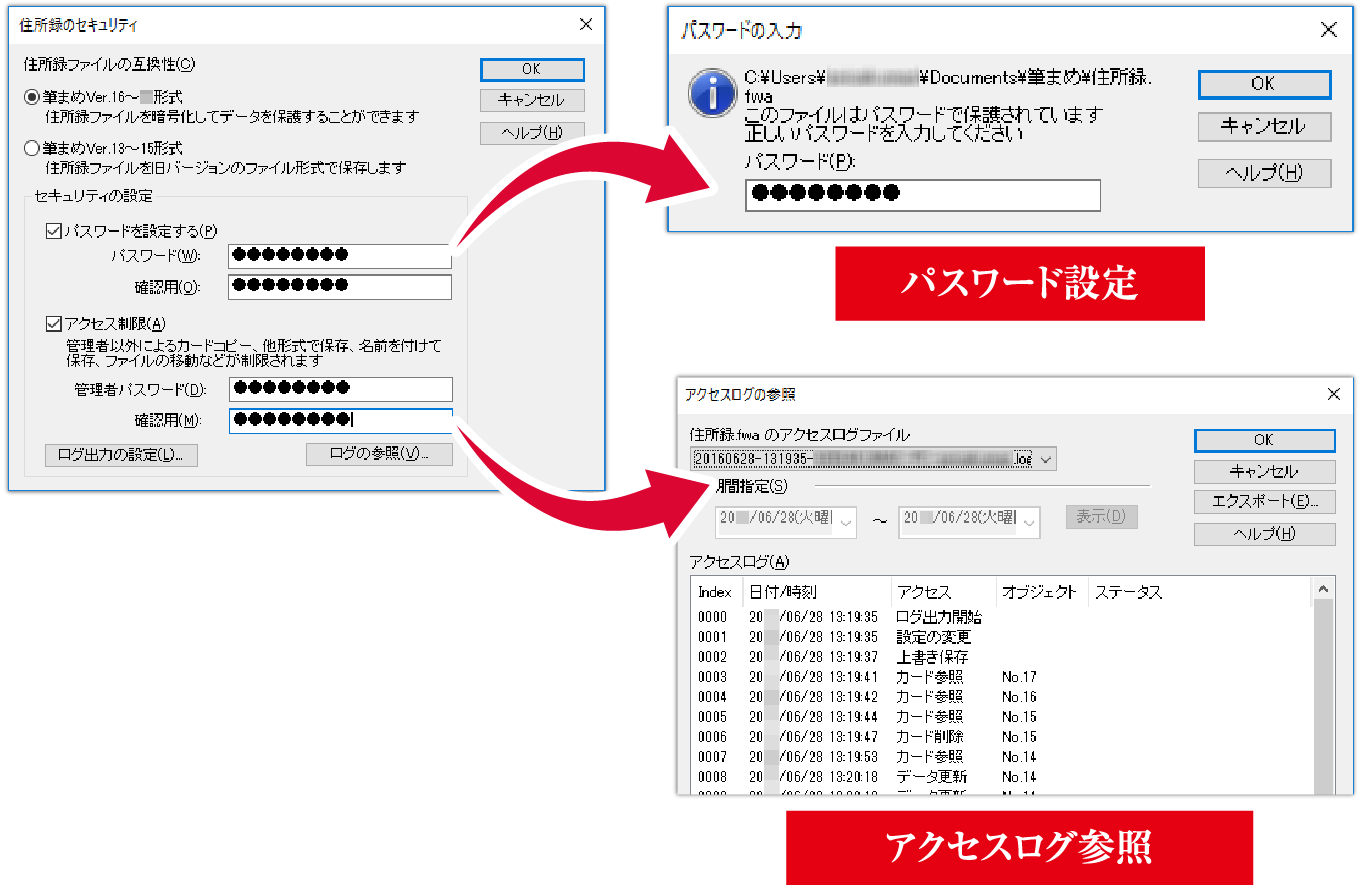Focus the 管理者パスワード entry field
This screenshot has width=1361, height=885.
tap(340, 388)
